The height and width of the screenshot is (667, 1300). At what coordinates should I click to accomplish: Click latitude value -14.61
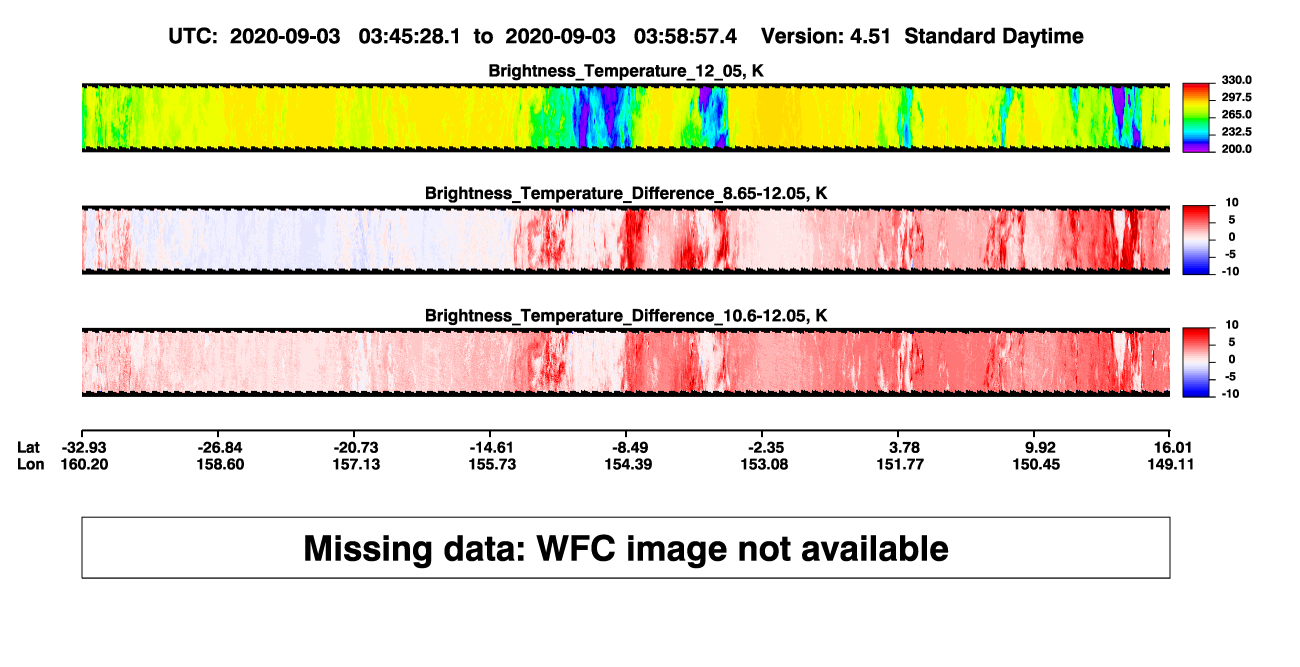[493, 447]
